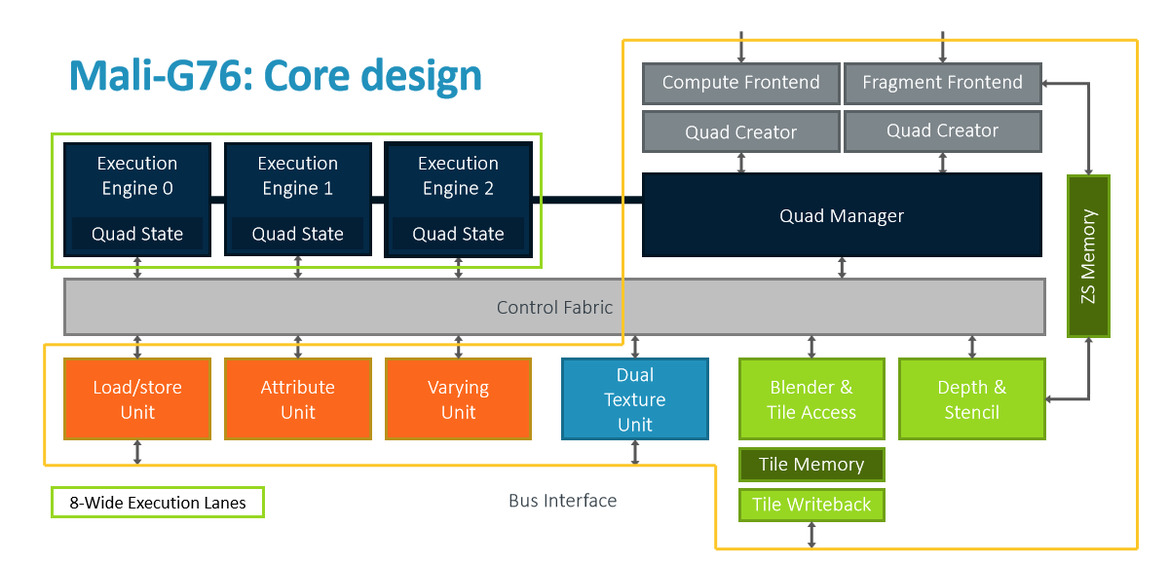Click Quad State under Execution Engine 1
Screen dimensions: 1169x565
tap(297, 234)
